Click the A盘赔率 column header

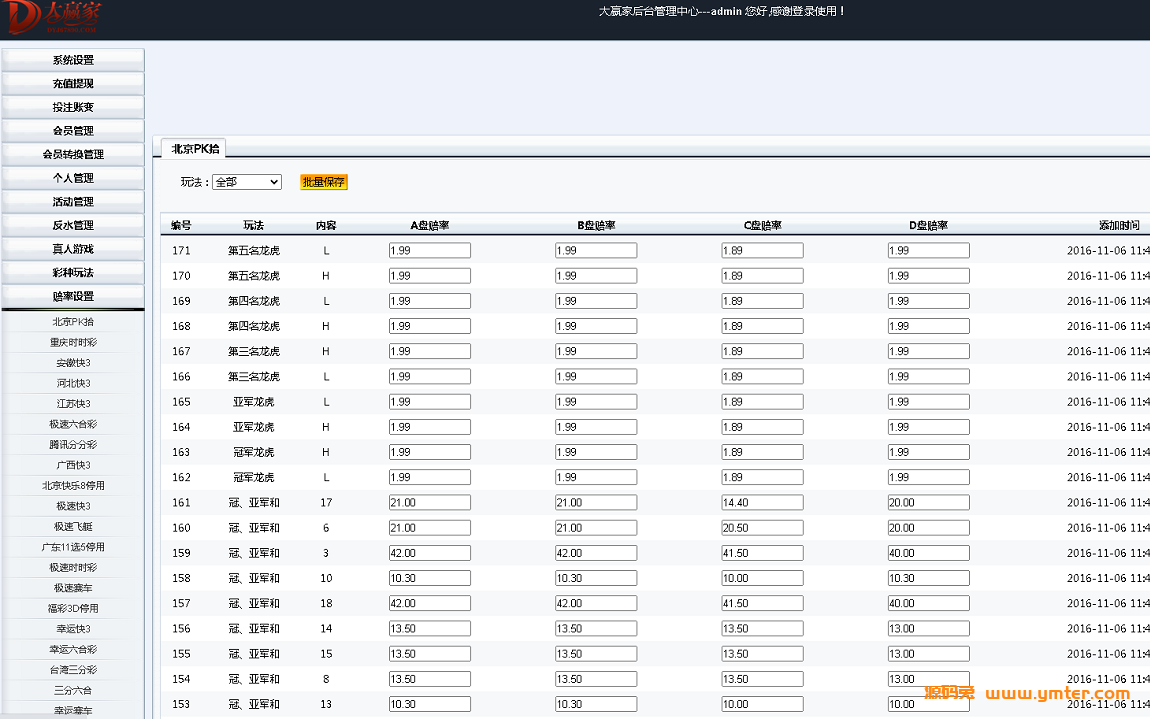pos(430,225)
